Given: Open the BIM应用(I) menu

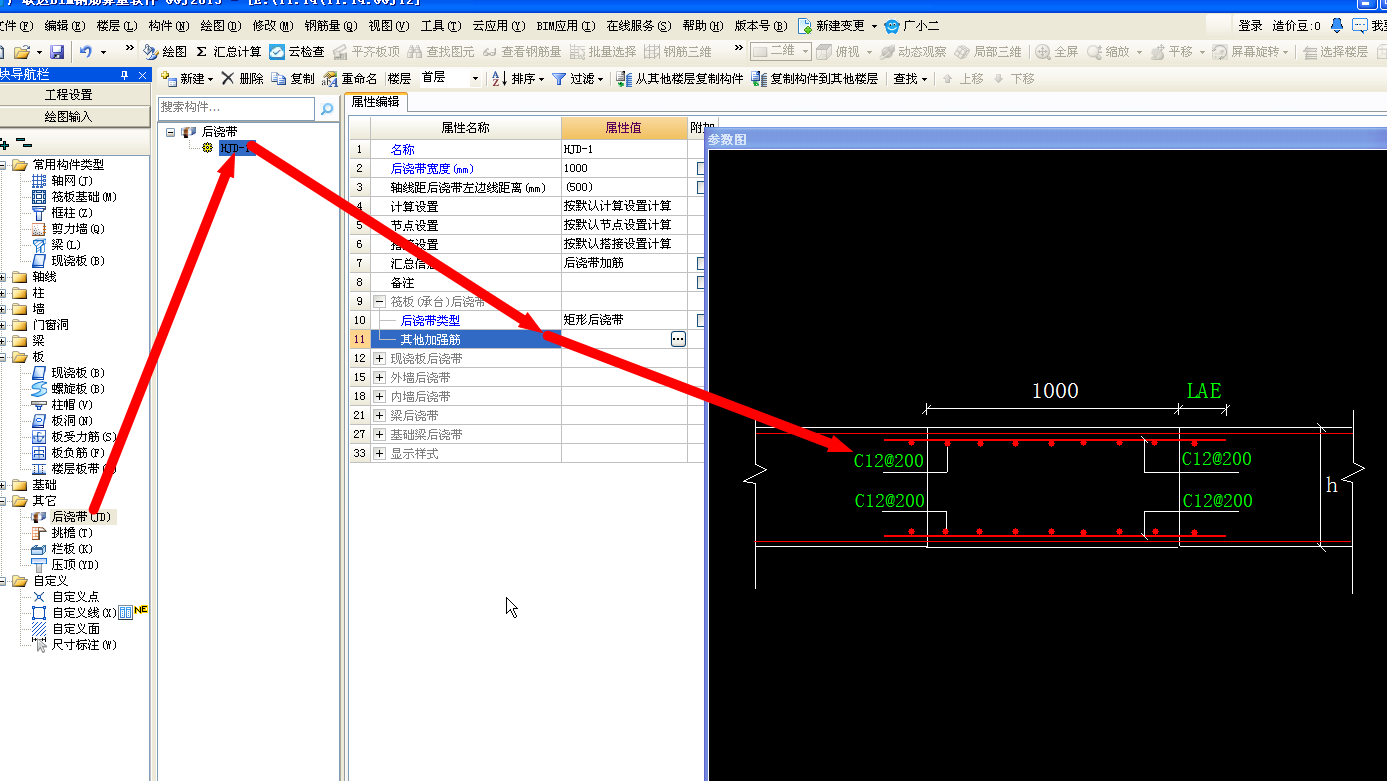Looking at the screenshot, I should (565, 26).
